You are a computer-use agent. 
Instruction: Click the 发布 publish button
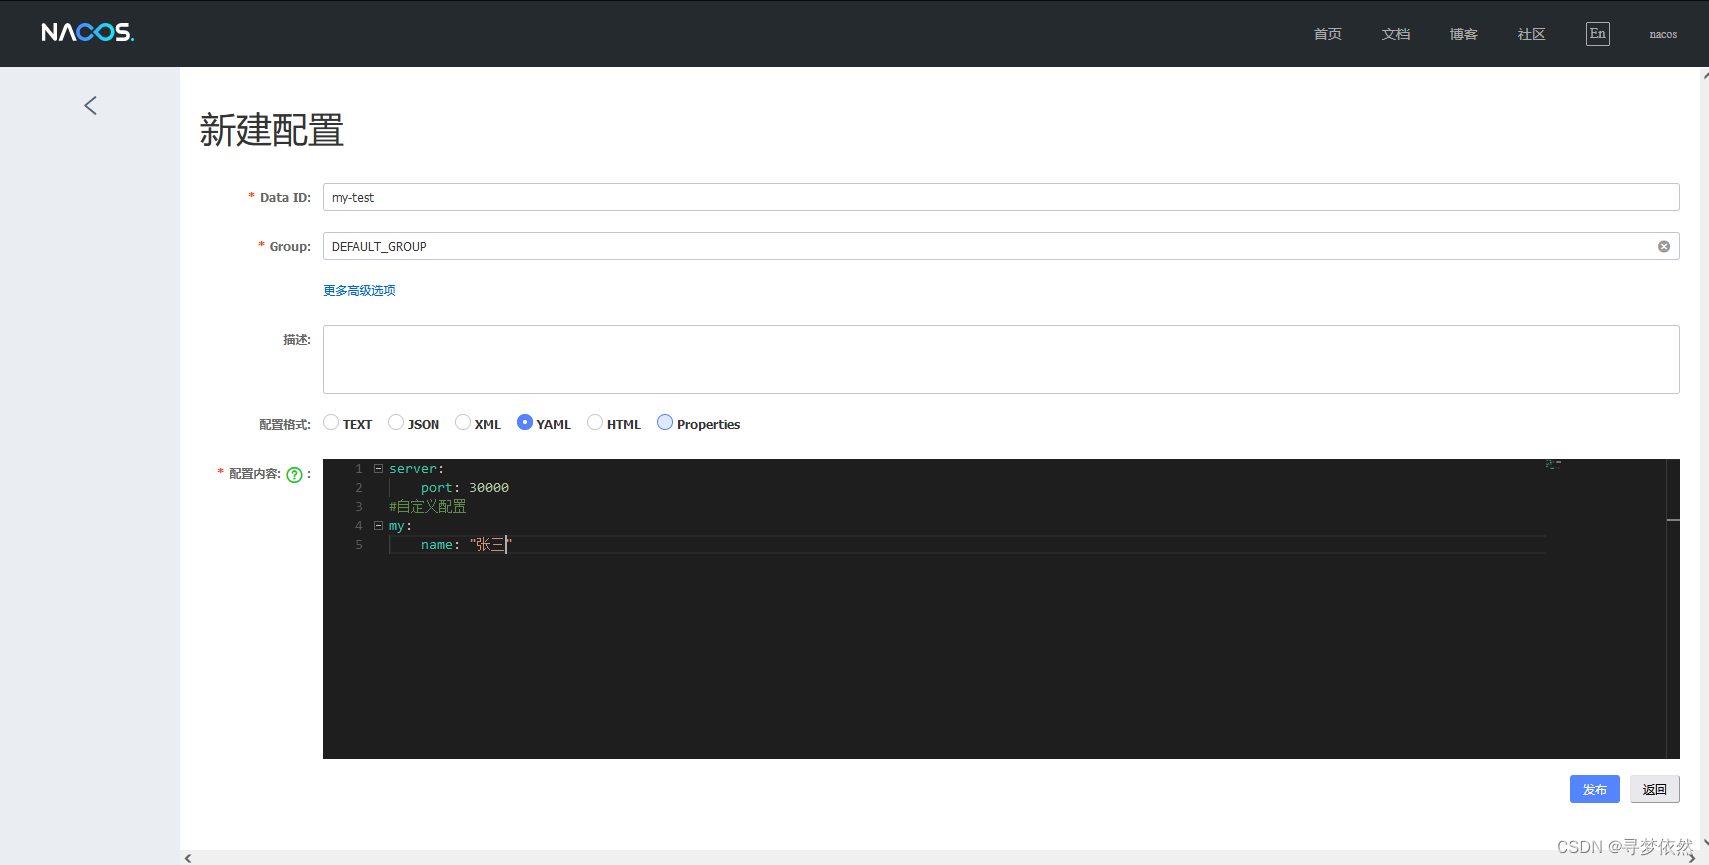[1595, 789]
